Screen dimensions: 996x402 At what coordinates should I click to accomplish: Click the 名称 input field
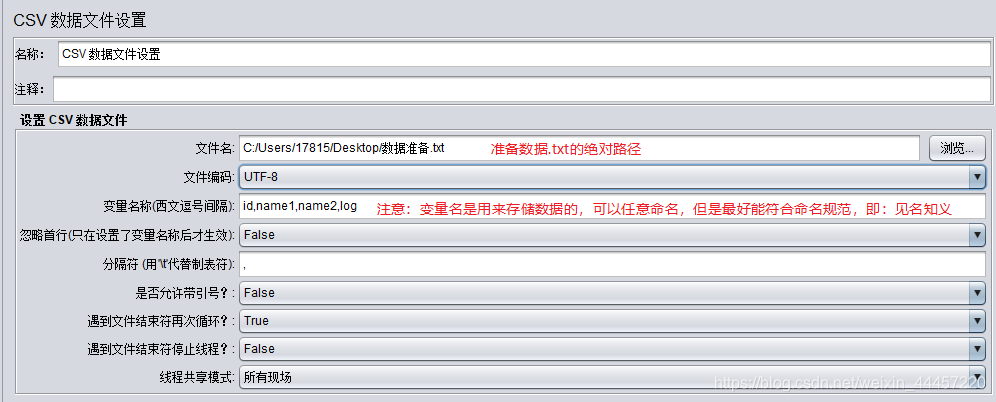coord(523,55)
